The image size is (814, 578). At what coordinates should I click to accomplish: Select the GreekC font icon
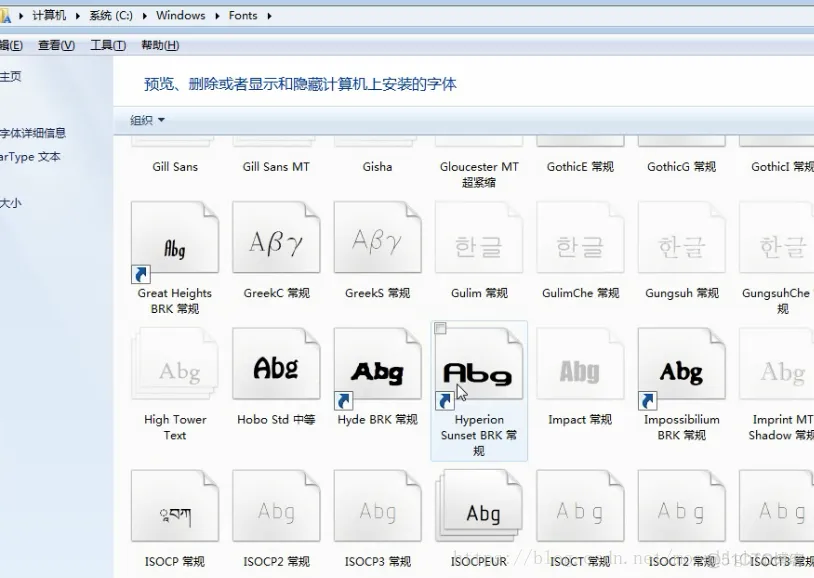click(x=276, y=237)
